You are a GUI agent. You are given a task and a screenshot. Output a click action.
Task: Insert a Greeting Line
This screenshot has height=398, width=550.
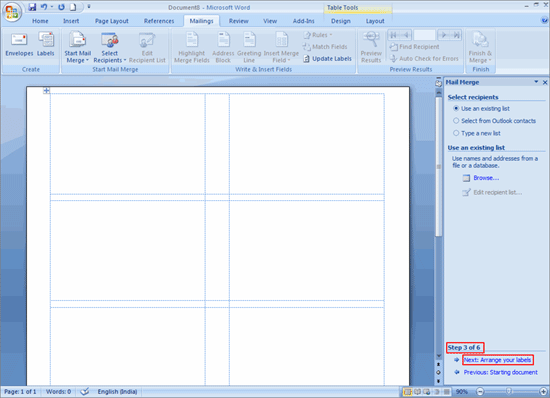click(249, 47)
